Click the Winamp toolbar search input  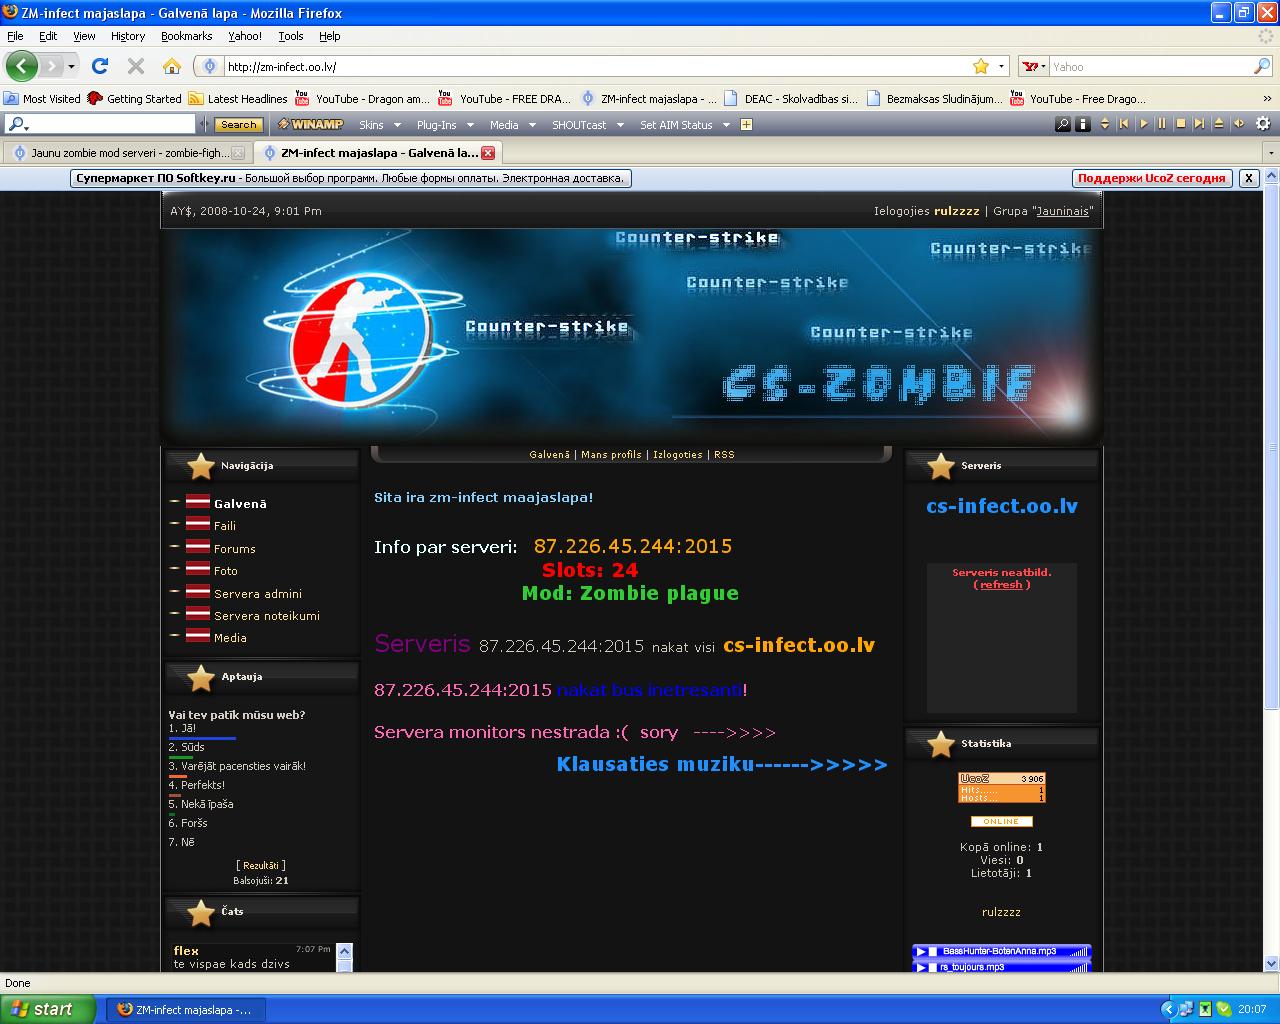(x=100, y=125)
